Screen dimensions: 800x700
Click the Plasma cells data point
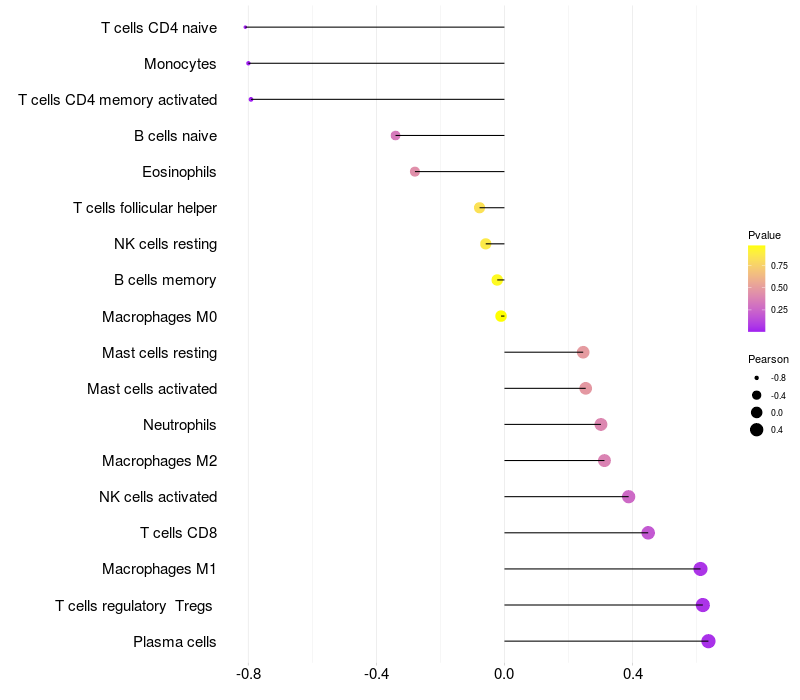[x=708, y=641]
